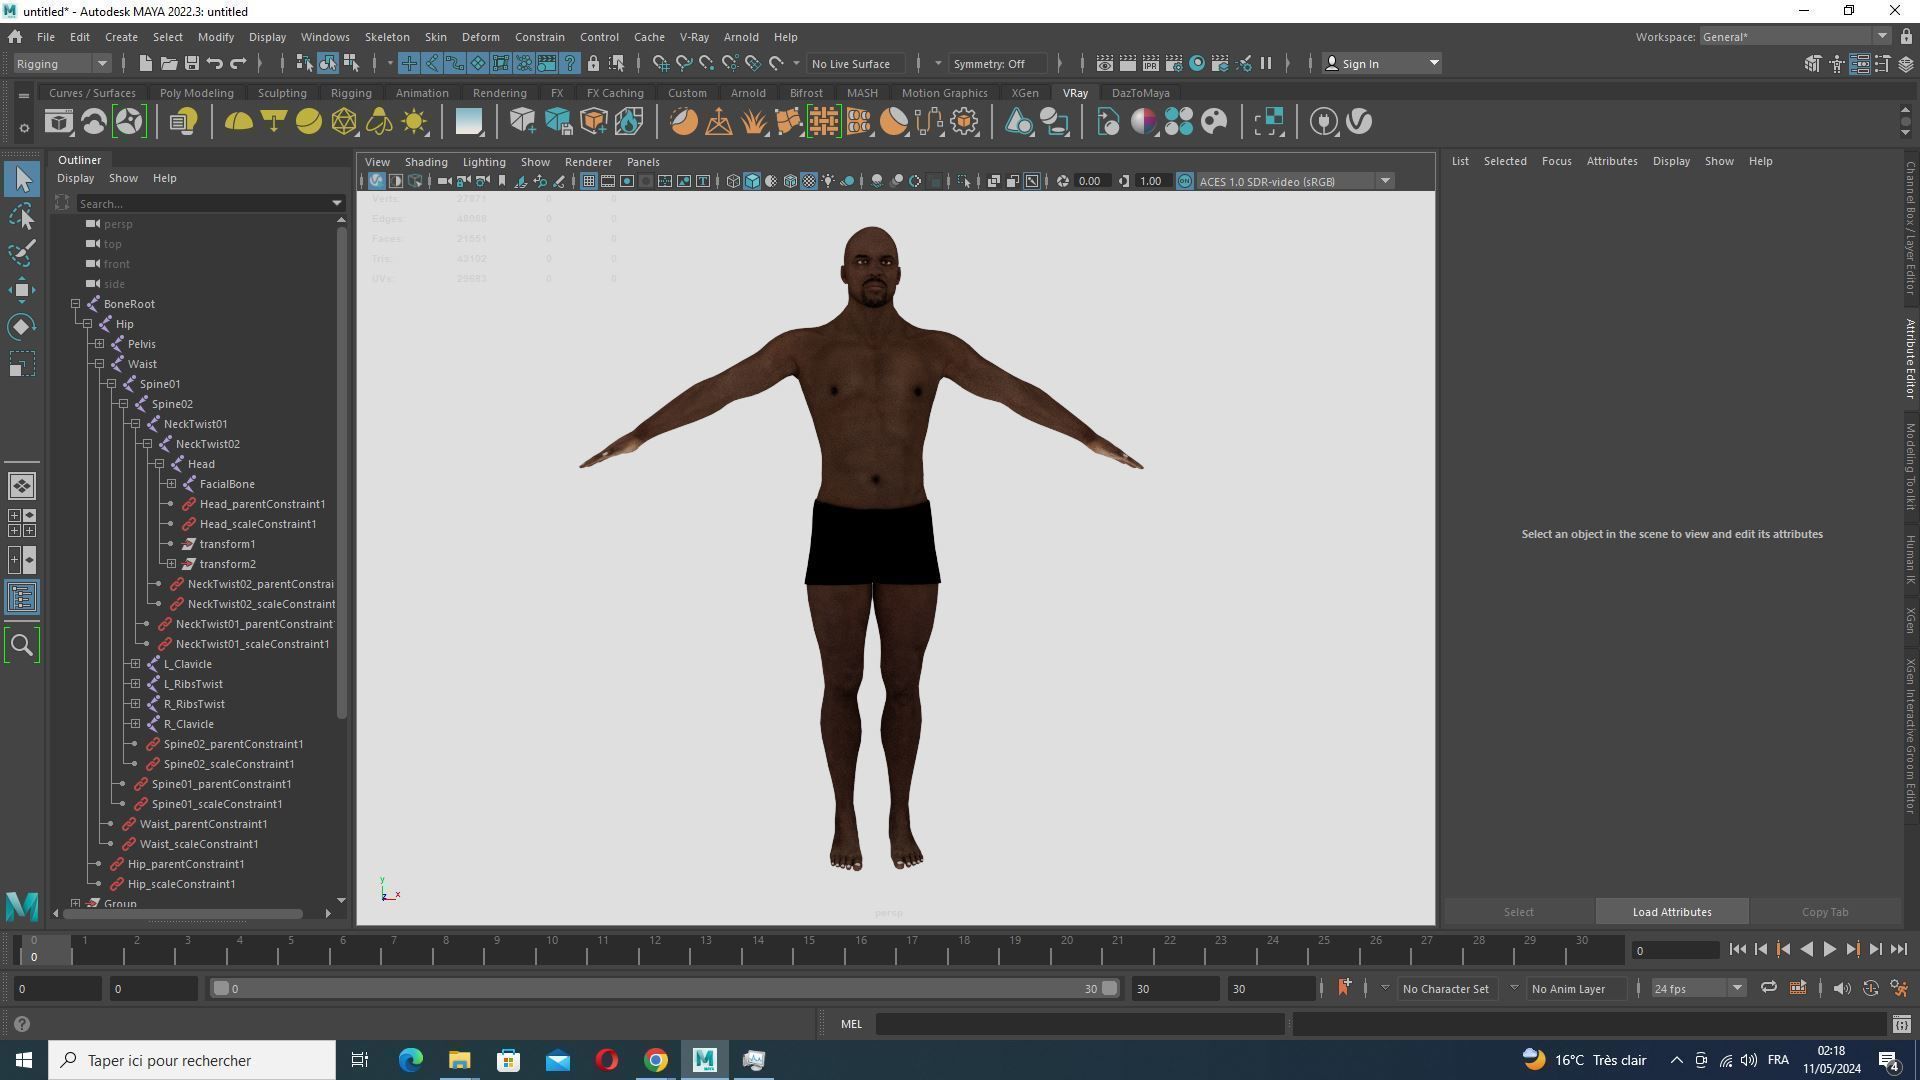Set an auto keyframe toggle icon
This screenshot has height=1080, width=1920.
click(x=1870, y=989)
